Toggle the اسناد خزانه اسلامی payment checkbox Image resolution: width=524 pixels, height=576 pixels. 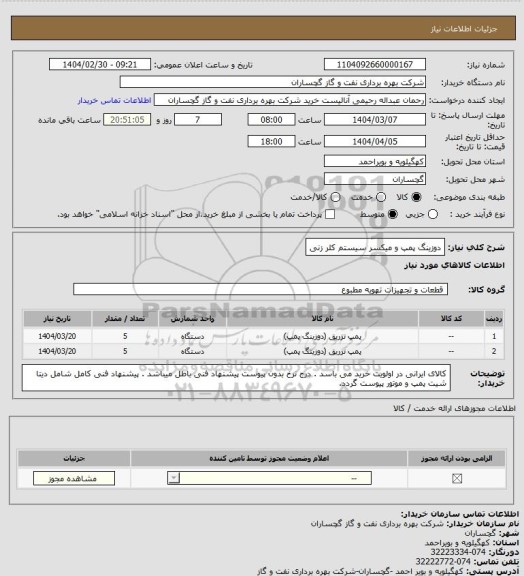(330, 214)
